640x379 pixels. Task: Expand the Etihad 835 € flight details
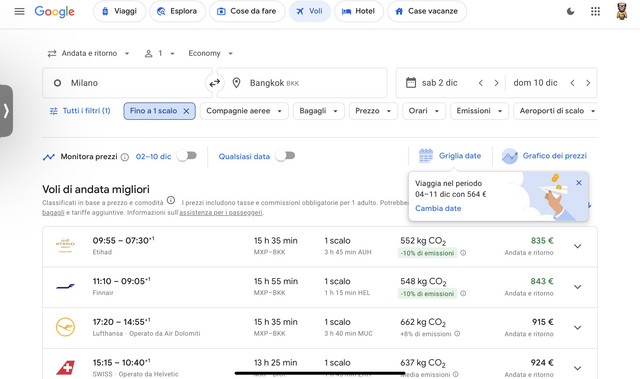[577, 246]
